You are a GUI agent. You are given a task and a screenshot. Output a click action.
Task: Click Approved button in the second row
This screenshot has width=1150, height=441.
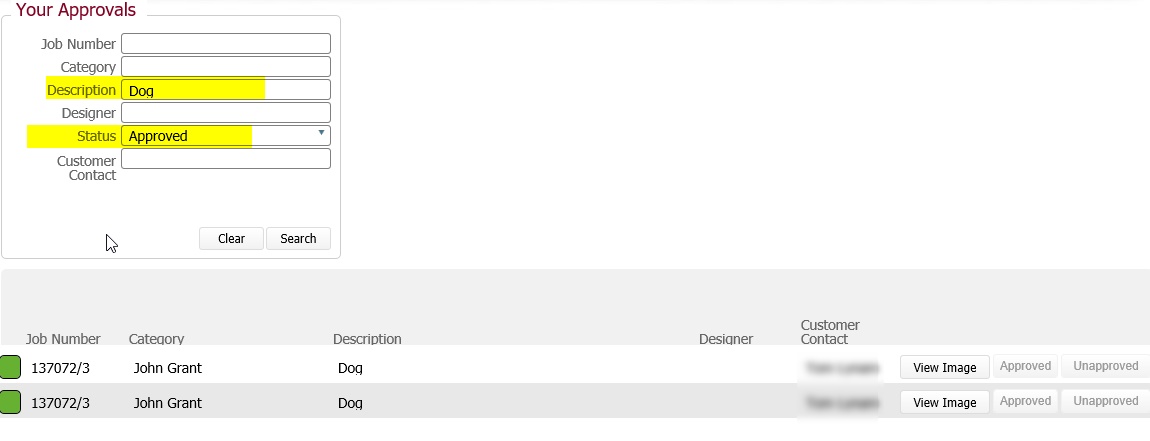pyautogui.click(x=1025, y=401)
